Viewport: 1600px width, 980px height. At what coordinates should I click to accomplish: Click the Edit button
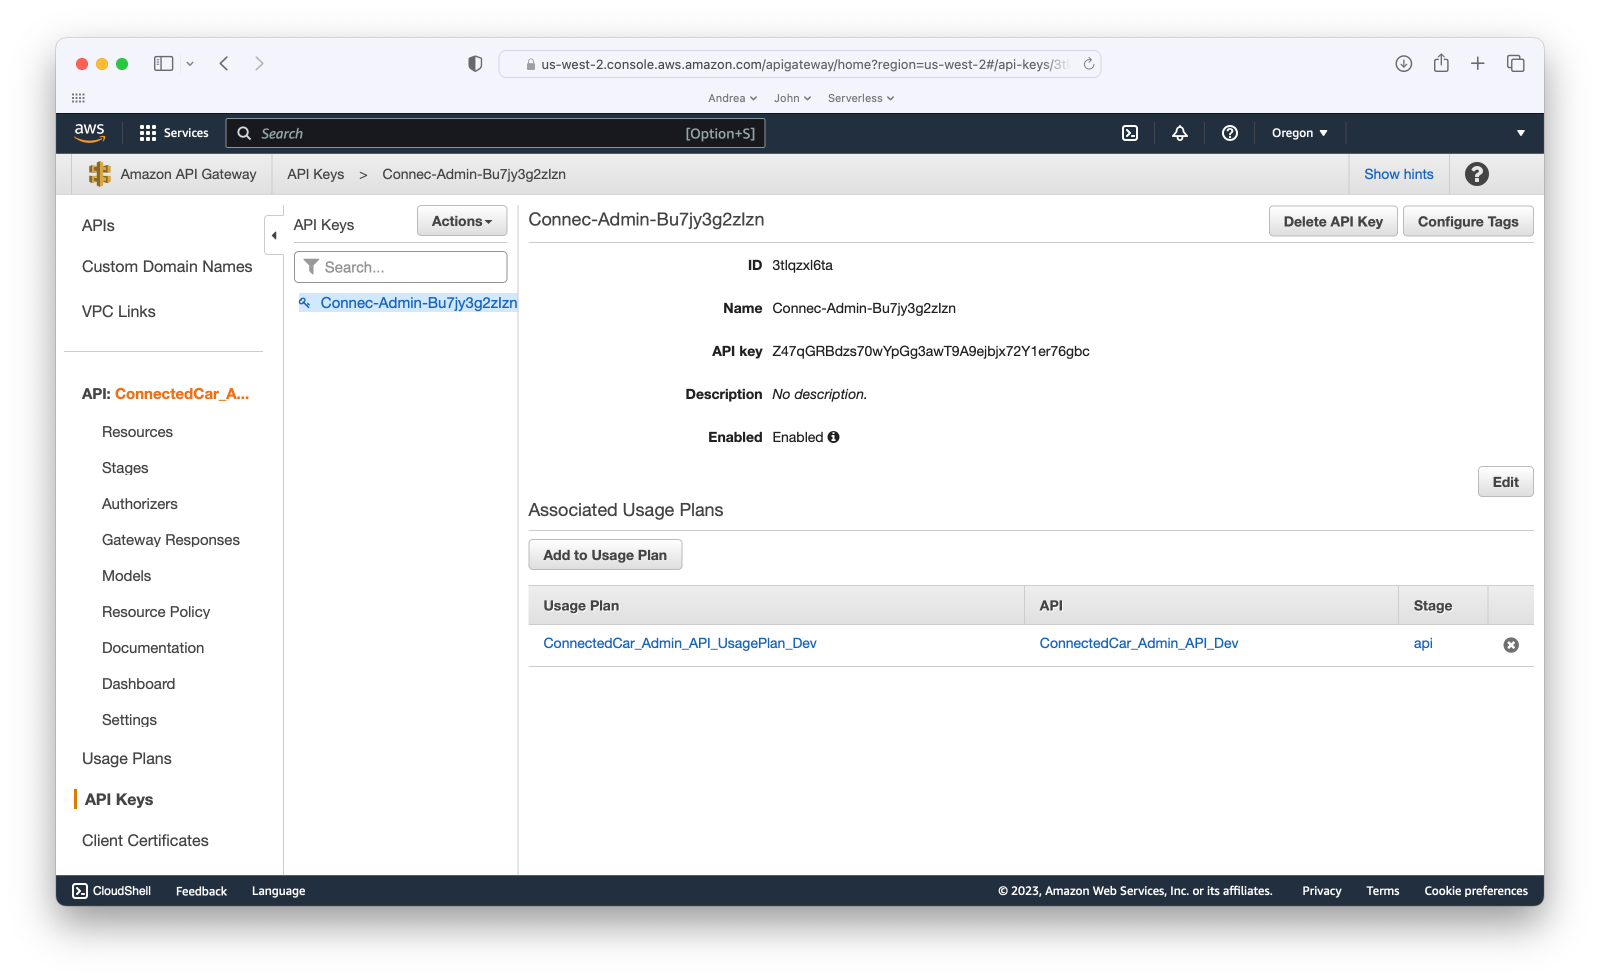(x=1505, y=481)
